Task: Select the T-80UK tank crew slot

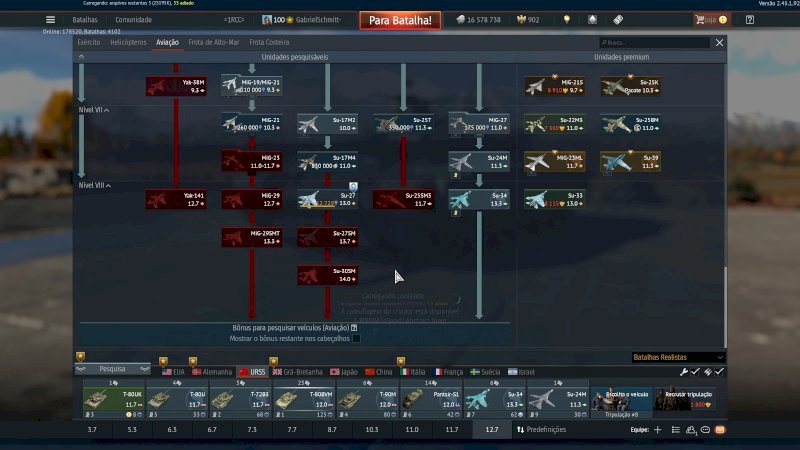Action: coord(112,398)
